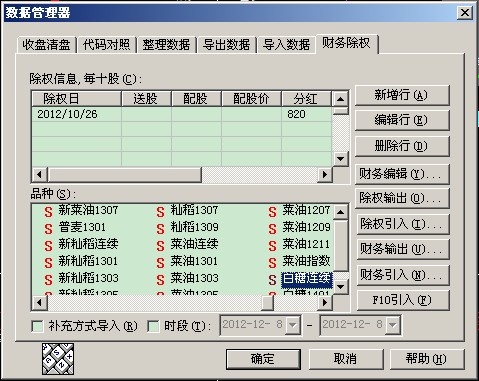Viewport: 479px width, 381px height.
Task: Select 菜油1207 in the 品种 list
Action: click(307, 210)
